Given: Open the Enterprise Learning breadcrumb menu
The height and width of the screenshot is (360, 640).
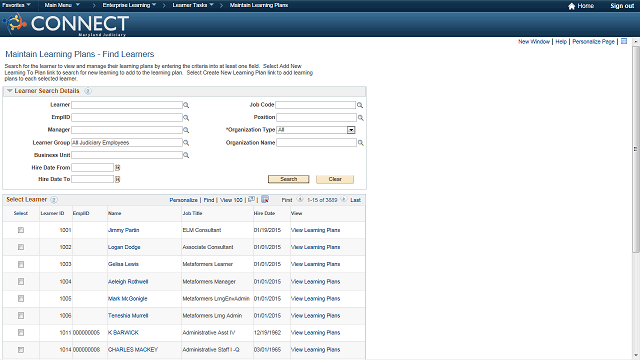Looking at the screenshot, I should tap(129, 5).
